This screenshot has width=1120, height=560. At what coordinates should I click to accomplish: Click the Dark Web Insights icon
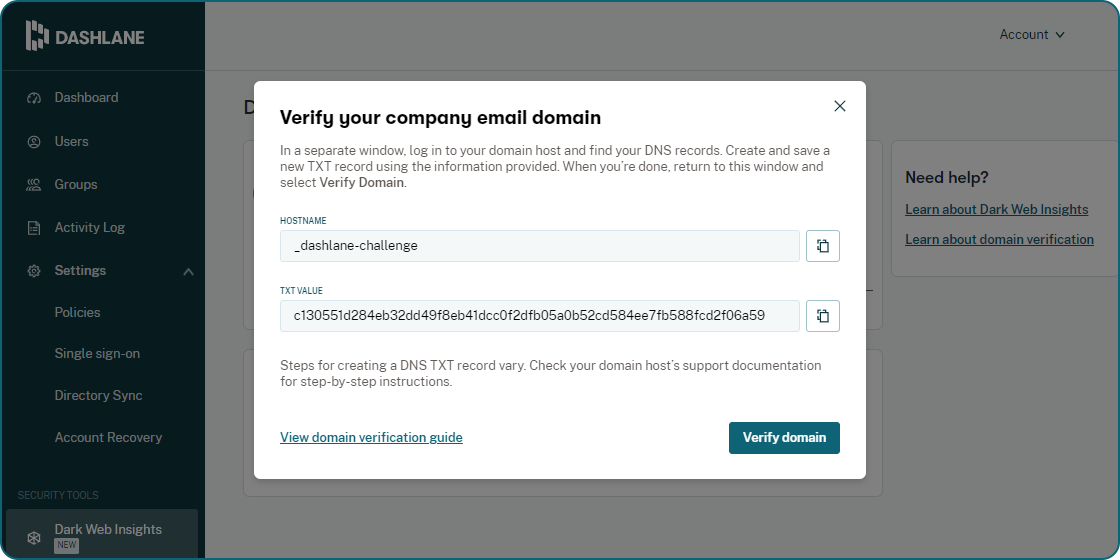tap(34, 537)
